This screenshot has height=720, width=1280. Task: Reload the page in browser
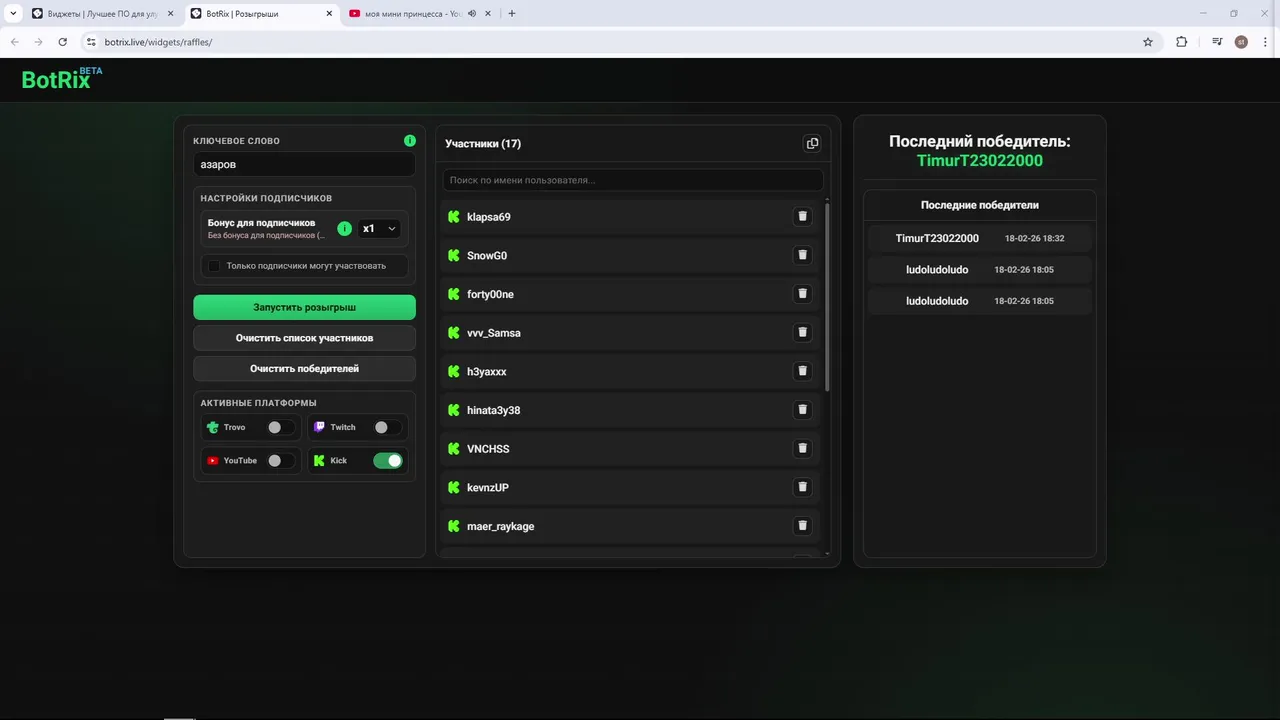click(63, 42)
